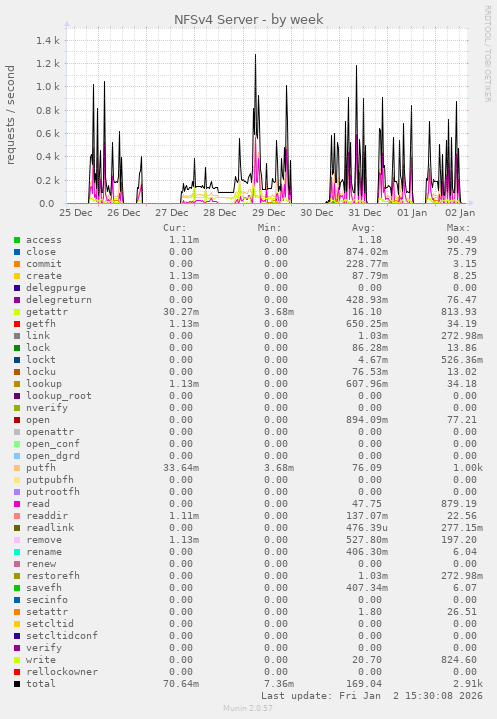Click the total max value '2.91k'
497x719 pixels.
pyautogui.click(x=468, y=684)
